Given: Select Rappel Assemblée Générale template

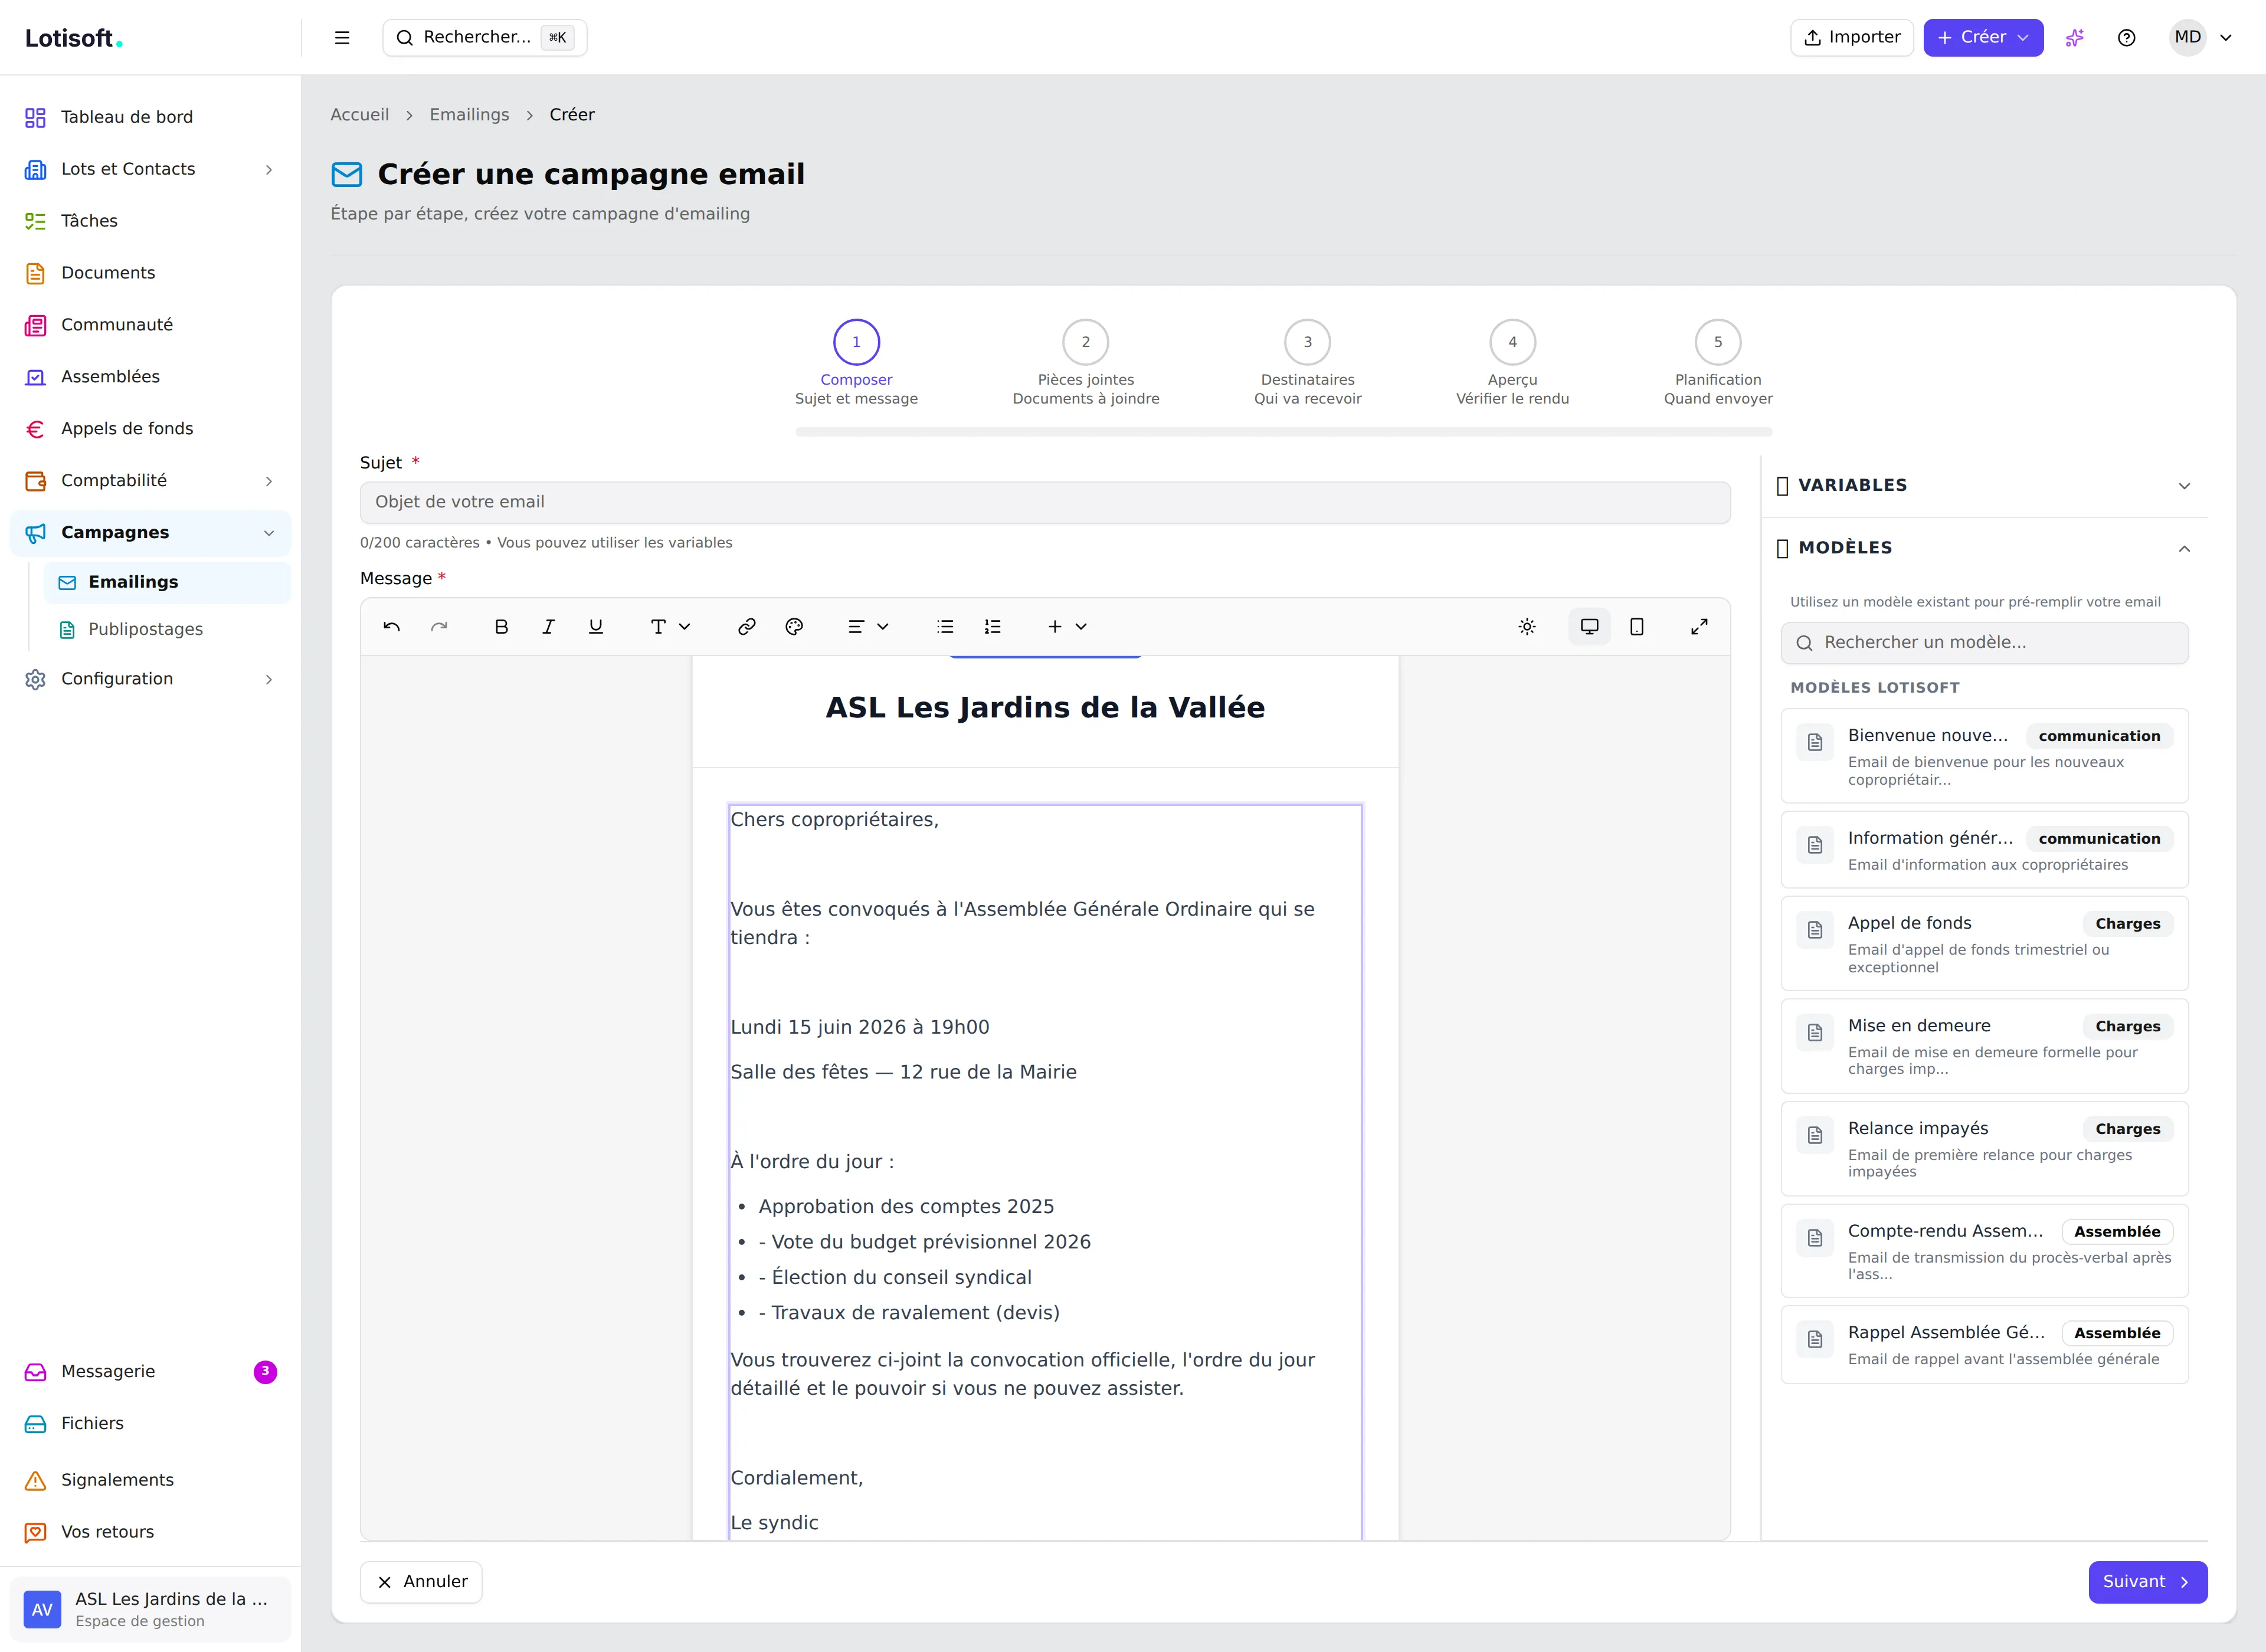Looking at the screenshot, I should click(1984, 1345).
